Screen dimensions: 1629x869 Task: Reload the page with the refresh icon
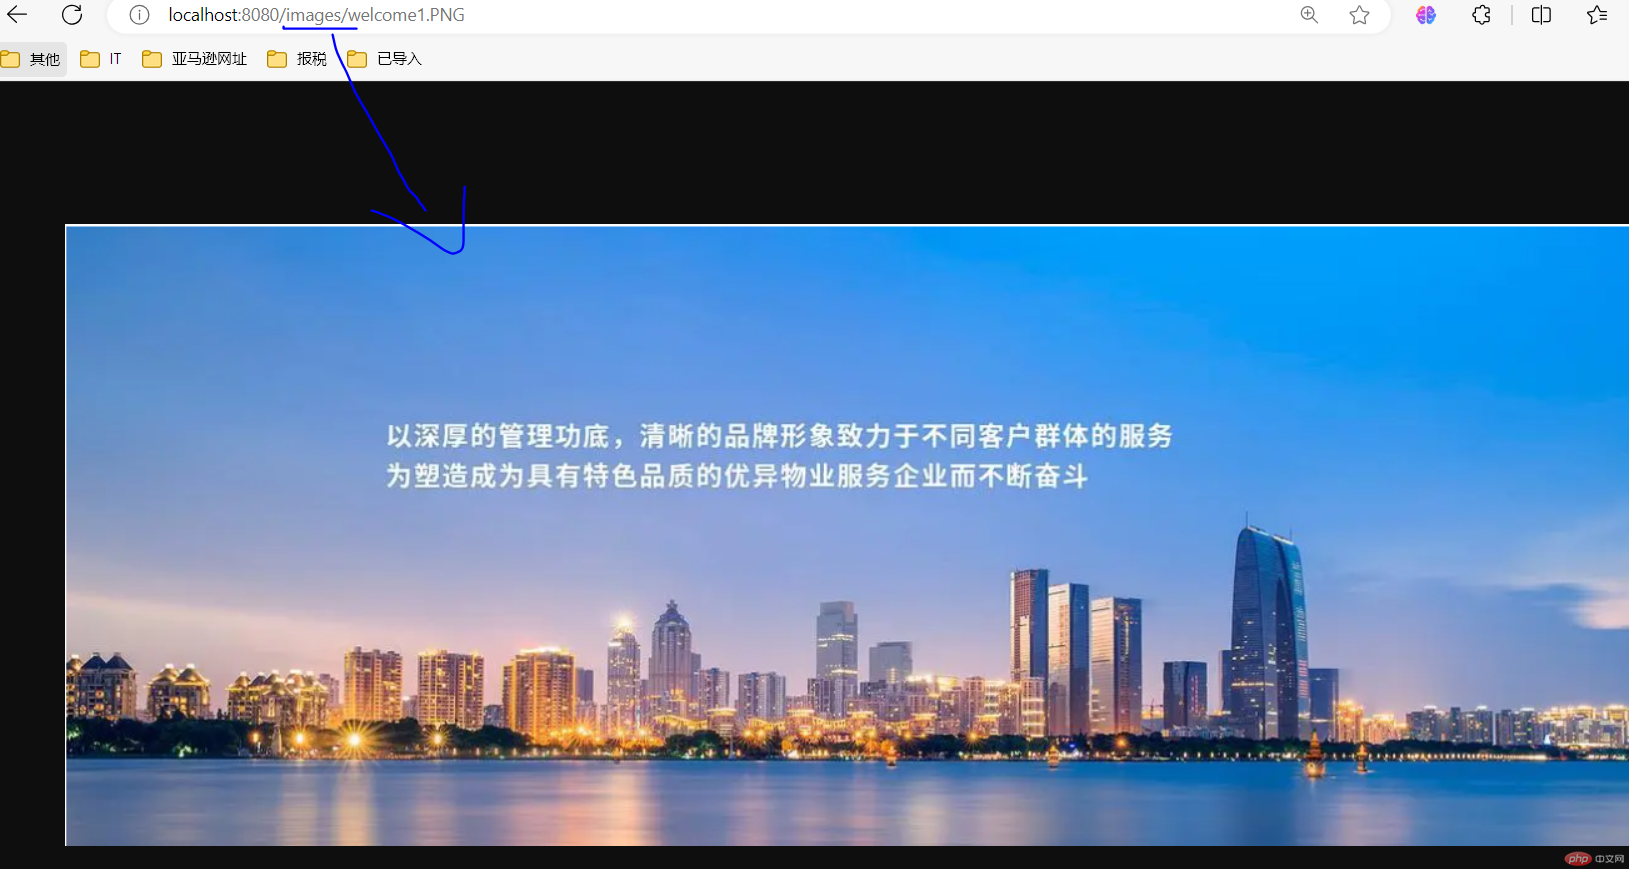pyautogui.click(x=72, y=15)
